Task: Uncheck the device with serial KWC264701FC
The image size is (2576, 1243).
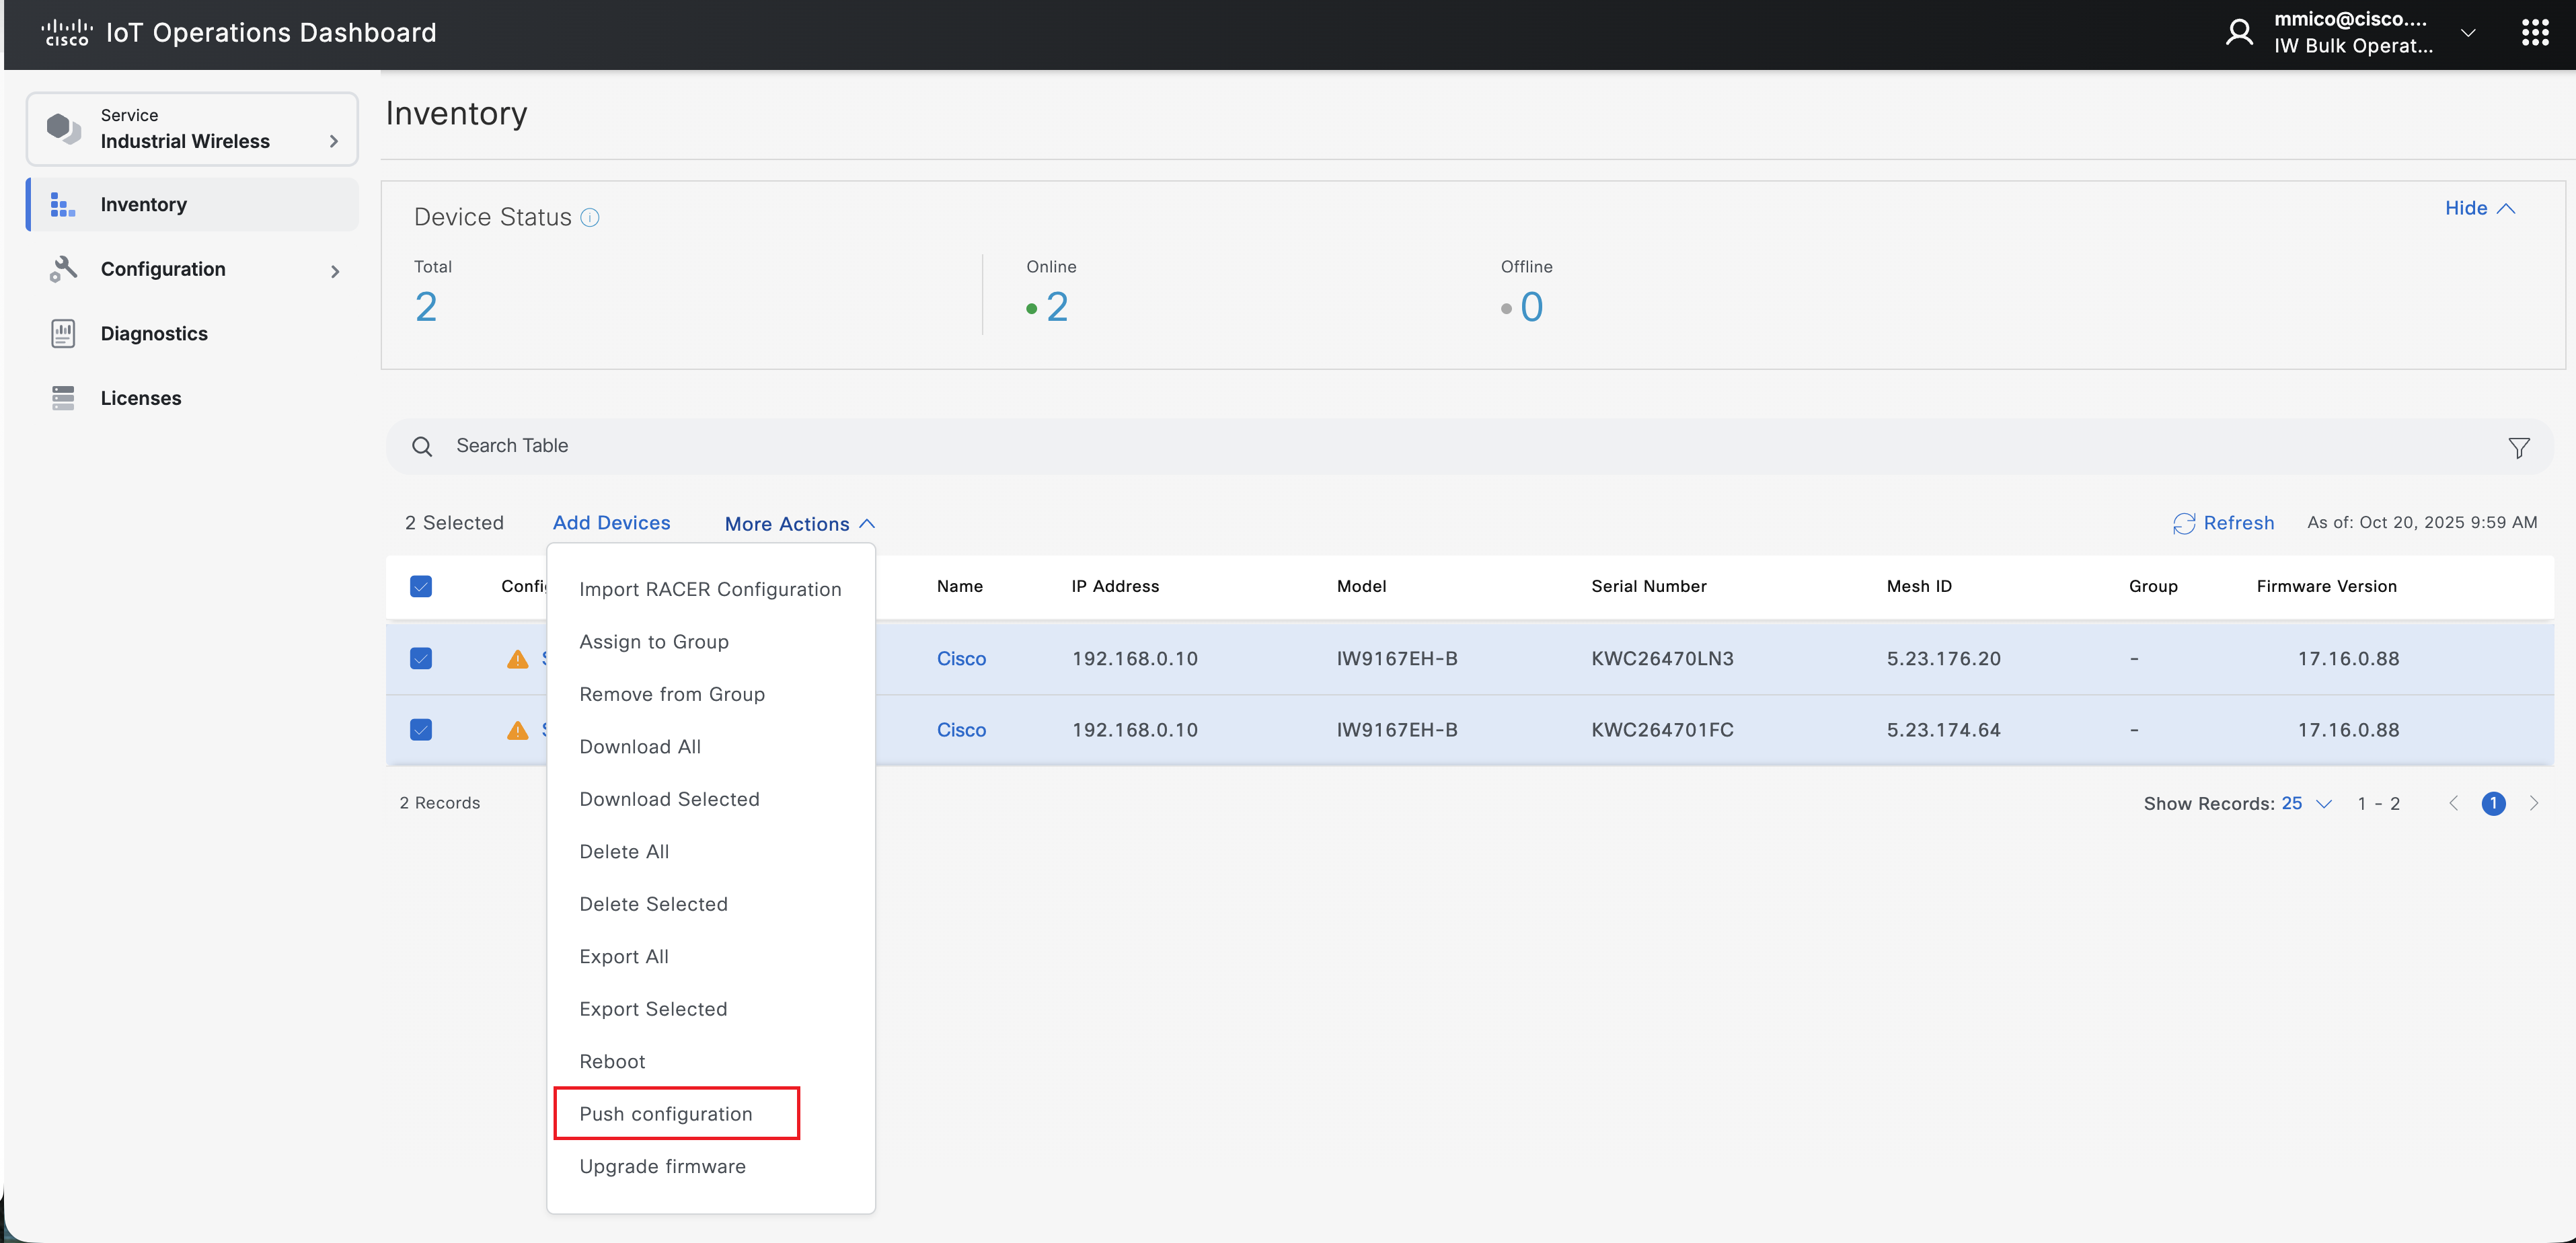Action: click(x=421, y=730)
